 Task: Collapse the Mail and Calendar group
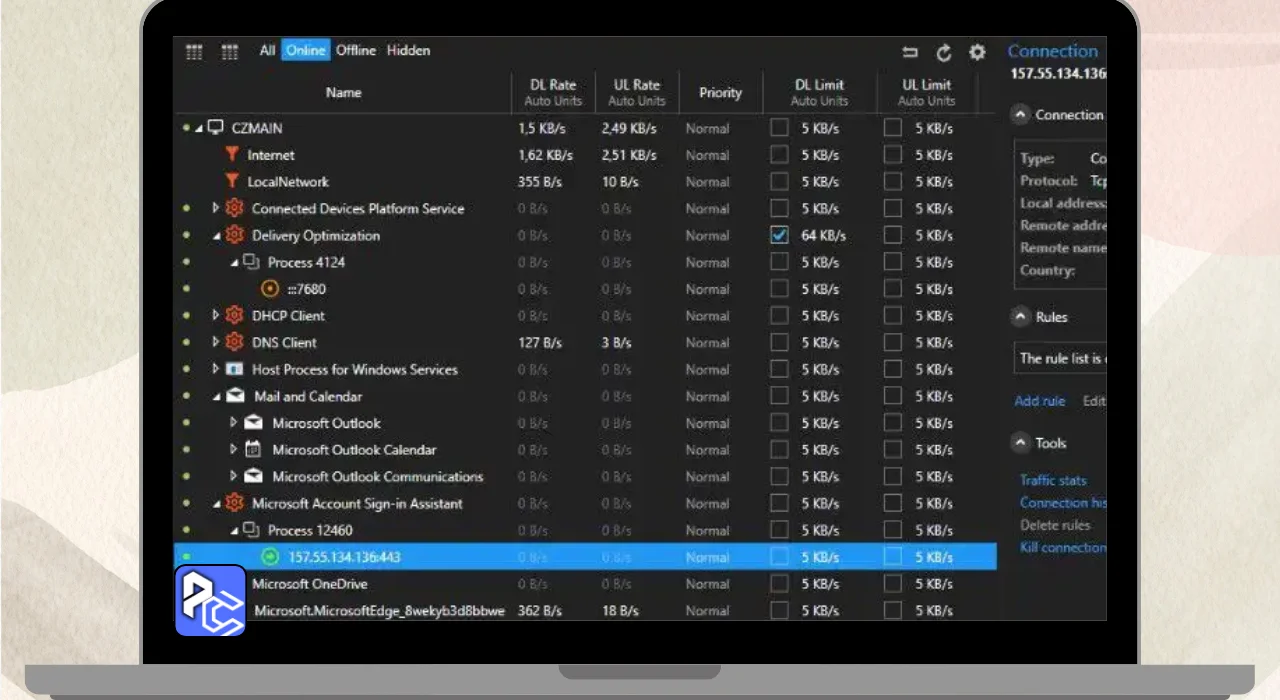(216, 397)
